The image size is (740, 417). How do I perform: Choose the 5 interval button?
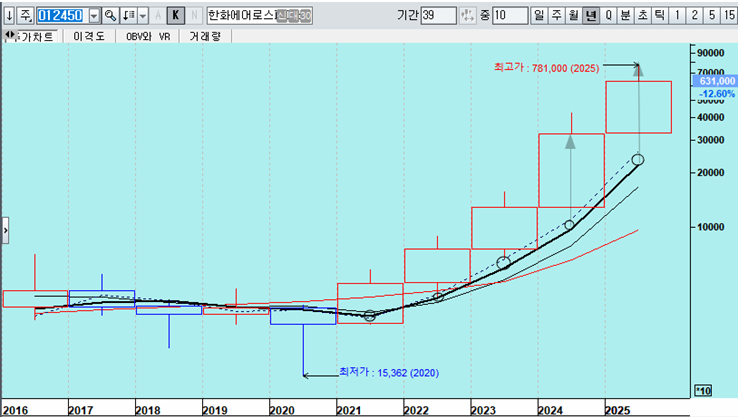[712, 16]
